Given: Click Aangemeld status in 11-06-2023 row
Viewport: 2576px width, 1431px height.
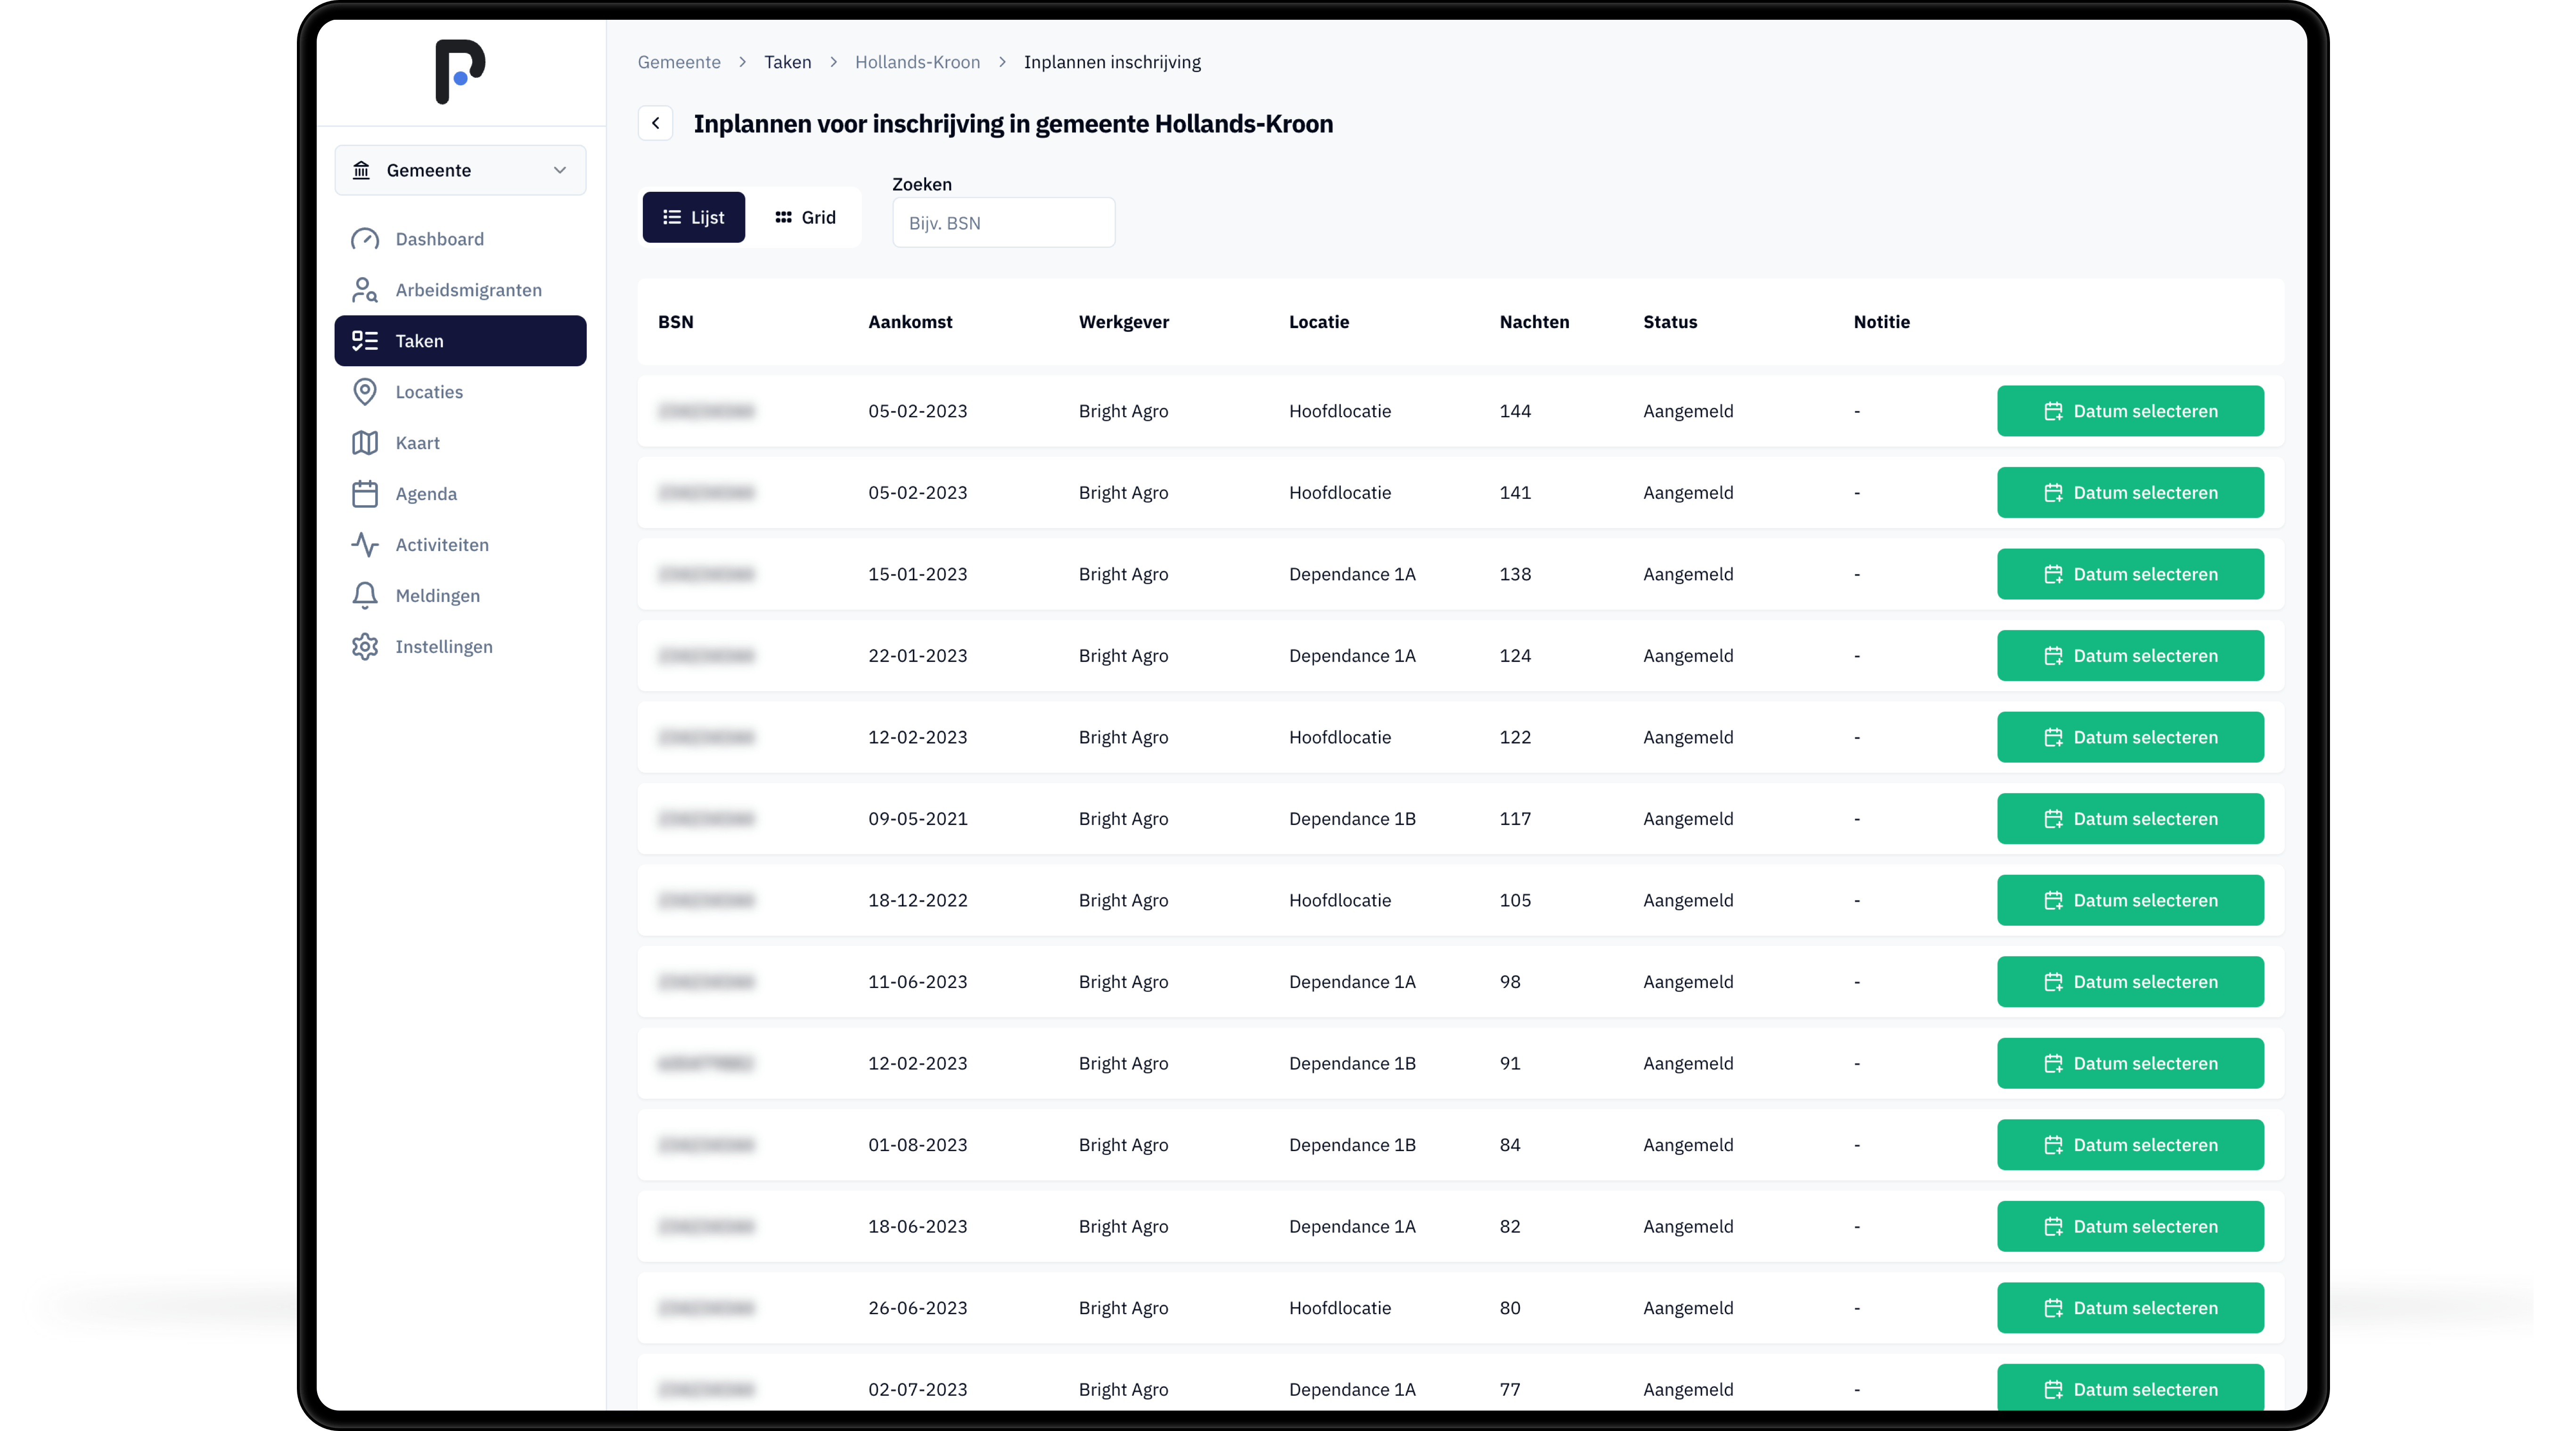Looking at the screenshot, I should 1688,982.
